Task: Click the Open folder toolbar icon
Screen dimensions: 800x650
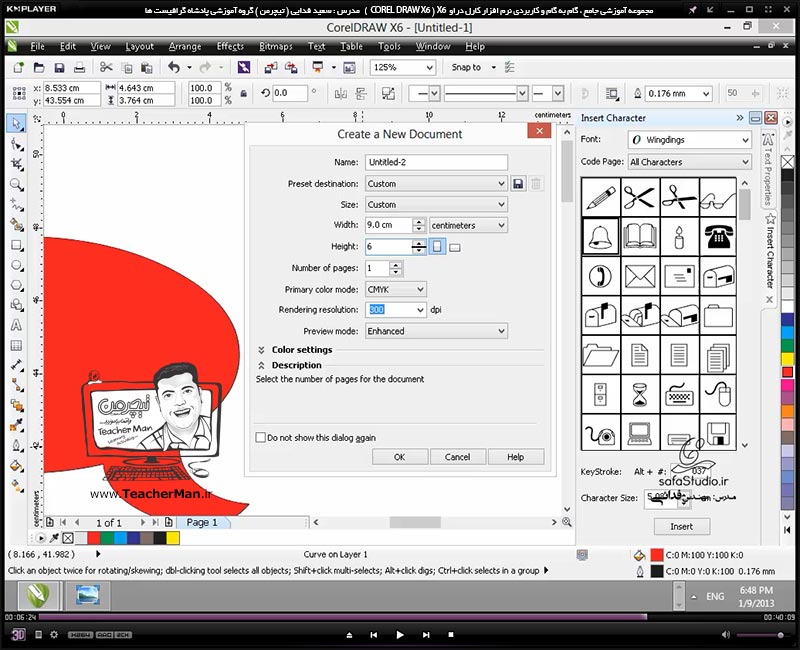Action: [x=39, y=67]
